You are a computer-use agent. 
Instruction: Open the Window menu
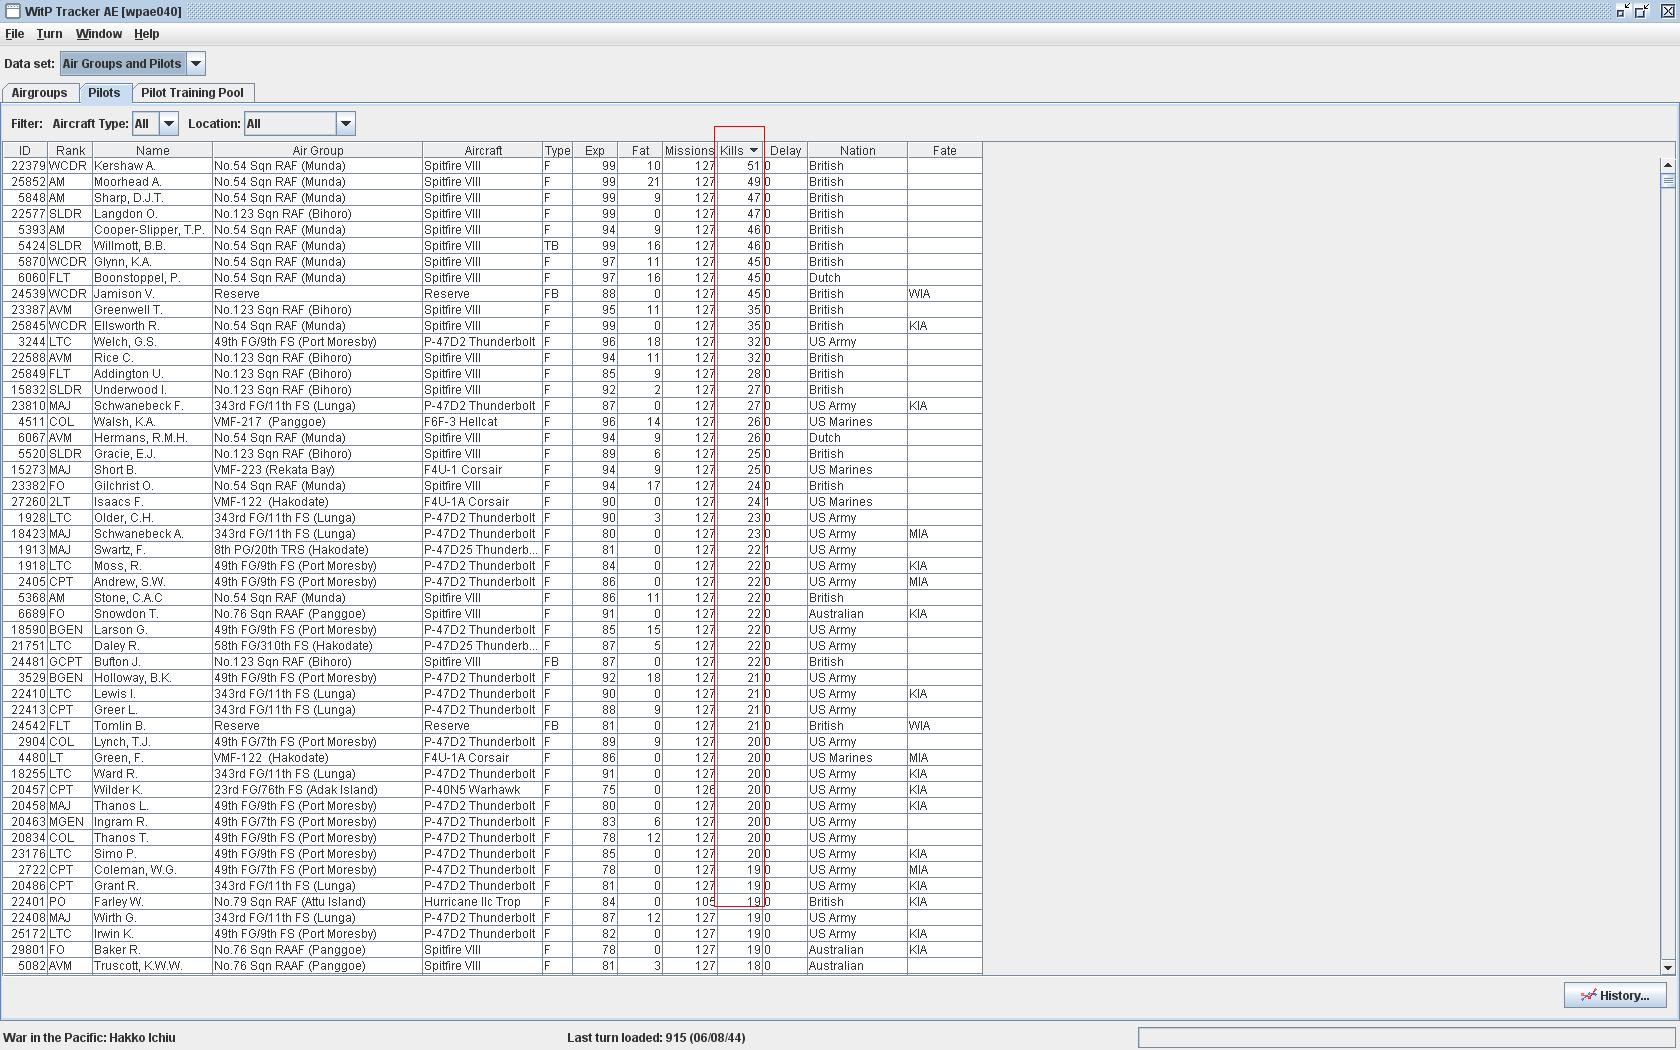click(99, 34)
